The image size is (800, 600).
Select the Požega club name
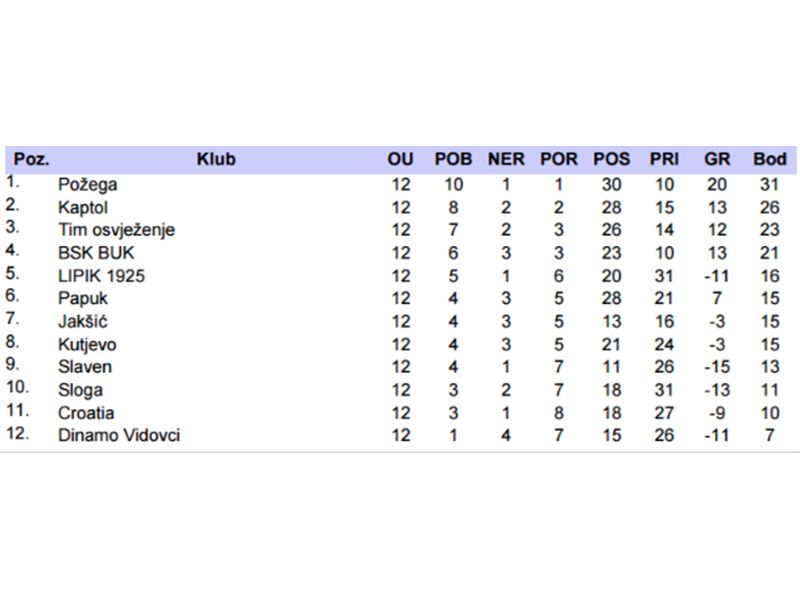tap(88, 185)
